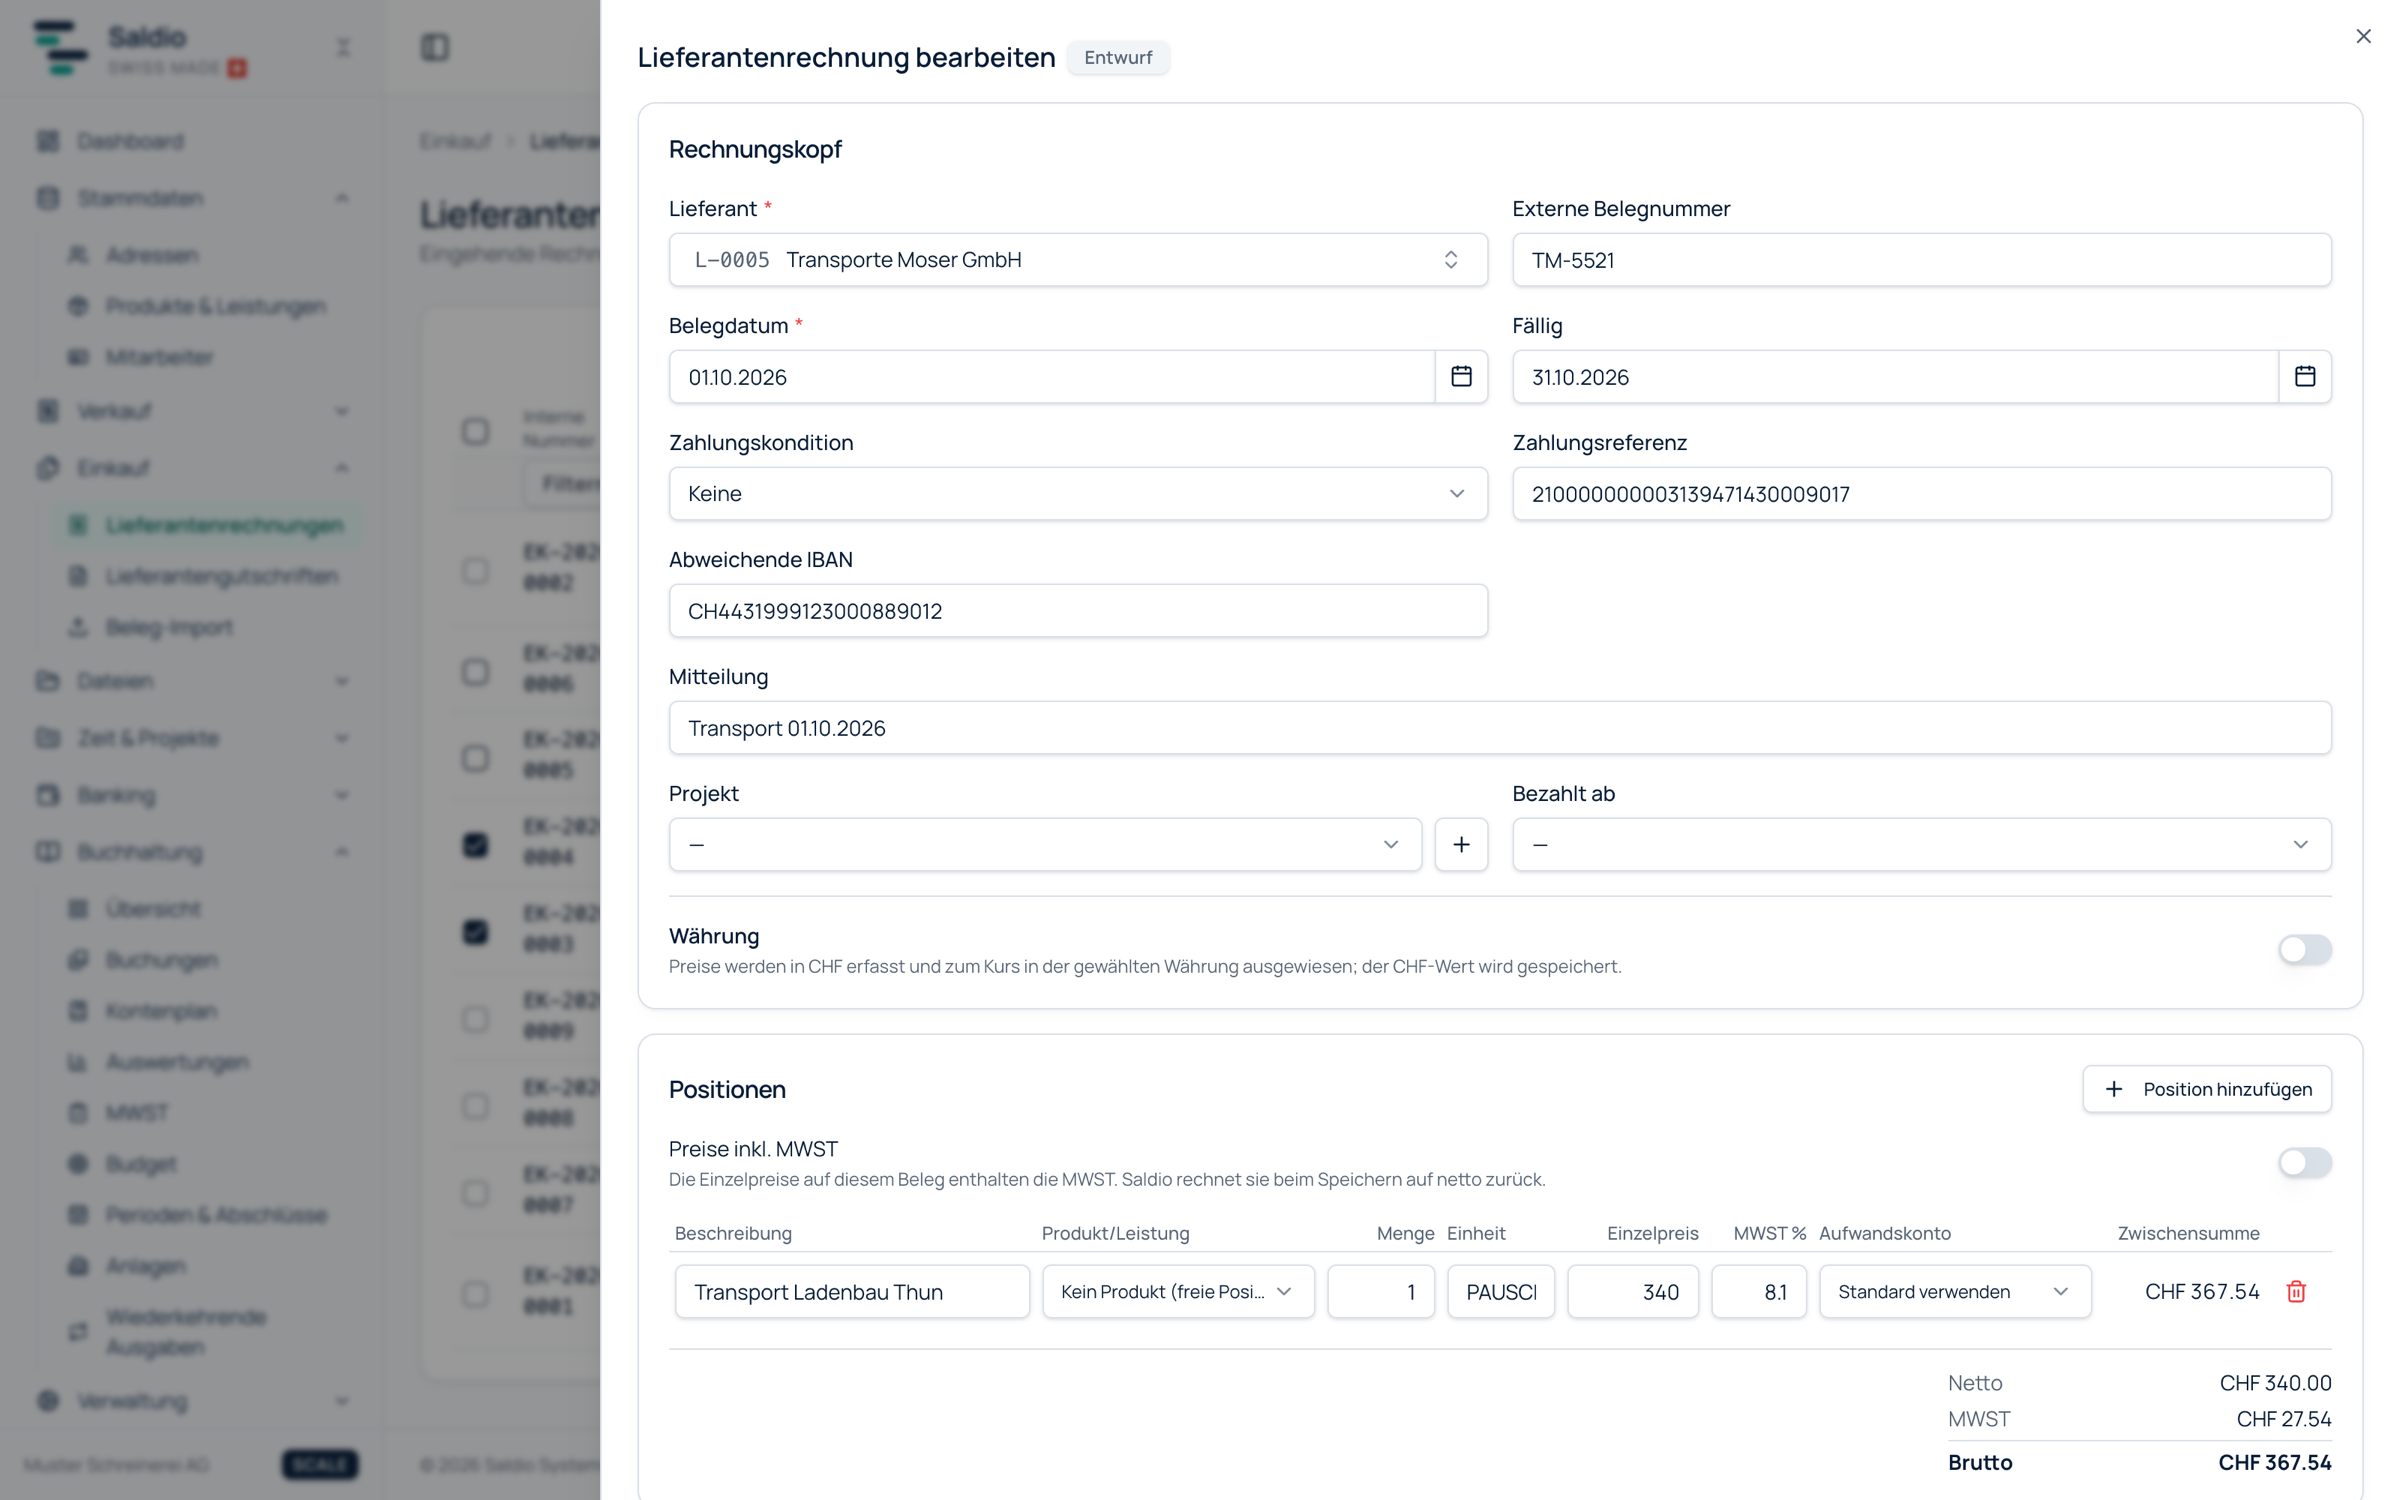This screenshot has width=2400, height=1500.
Task: Open the Lieferant selector
Action: 1078,260
